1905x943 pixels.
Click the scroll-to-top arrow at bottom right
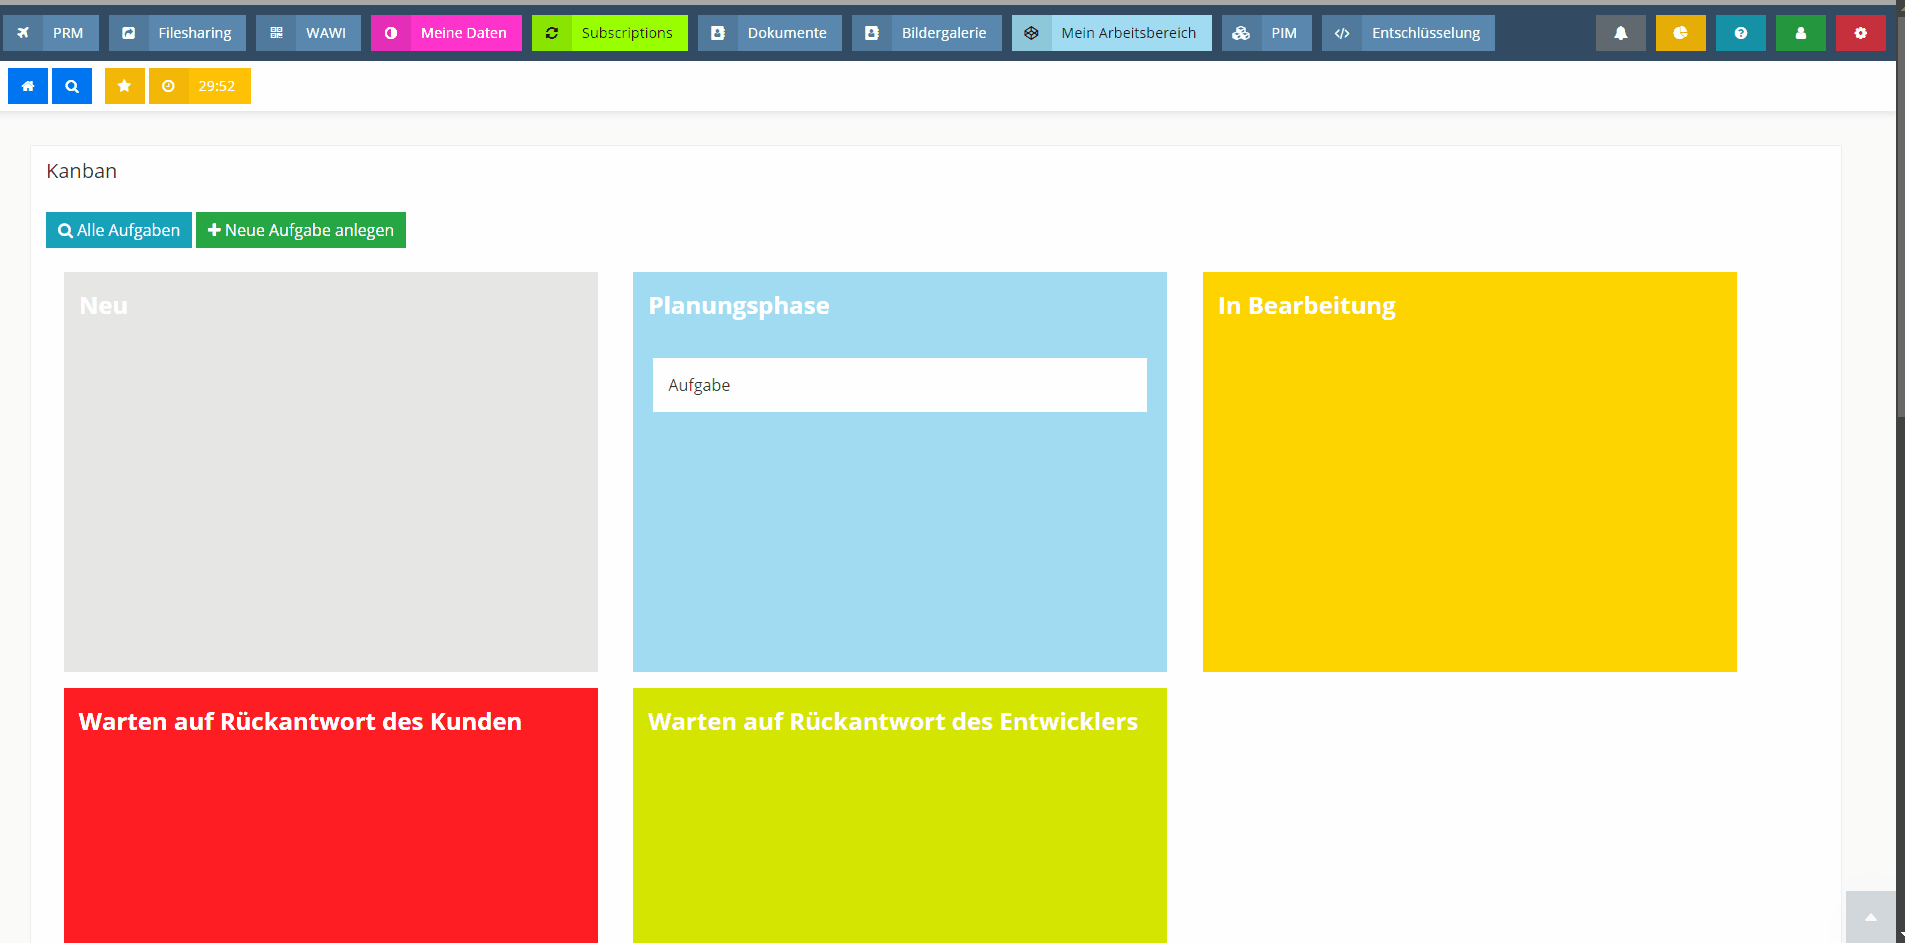pyautogui.click(x=1870, y=917)
